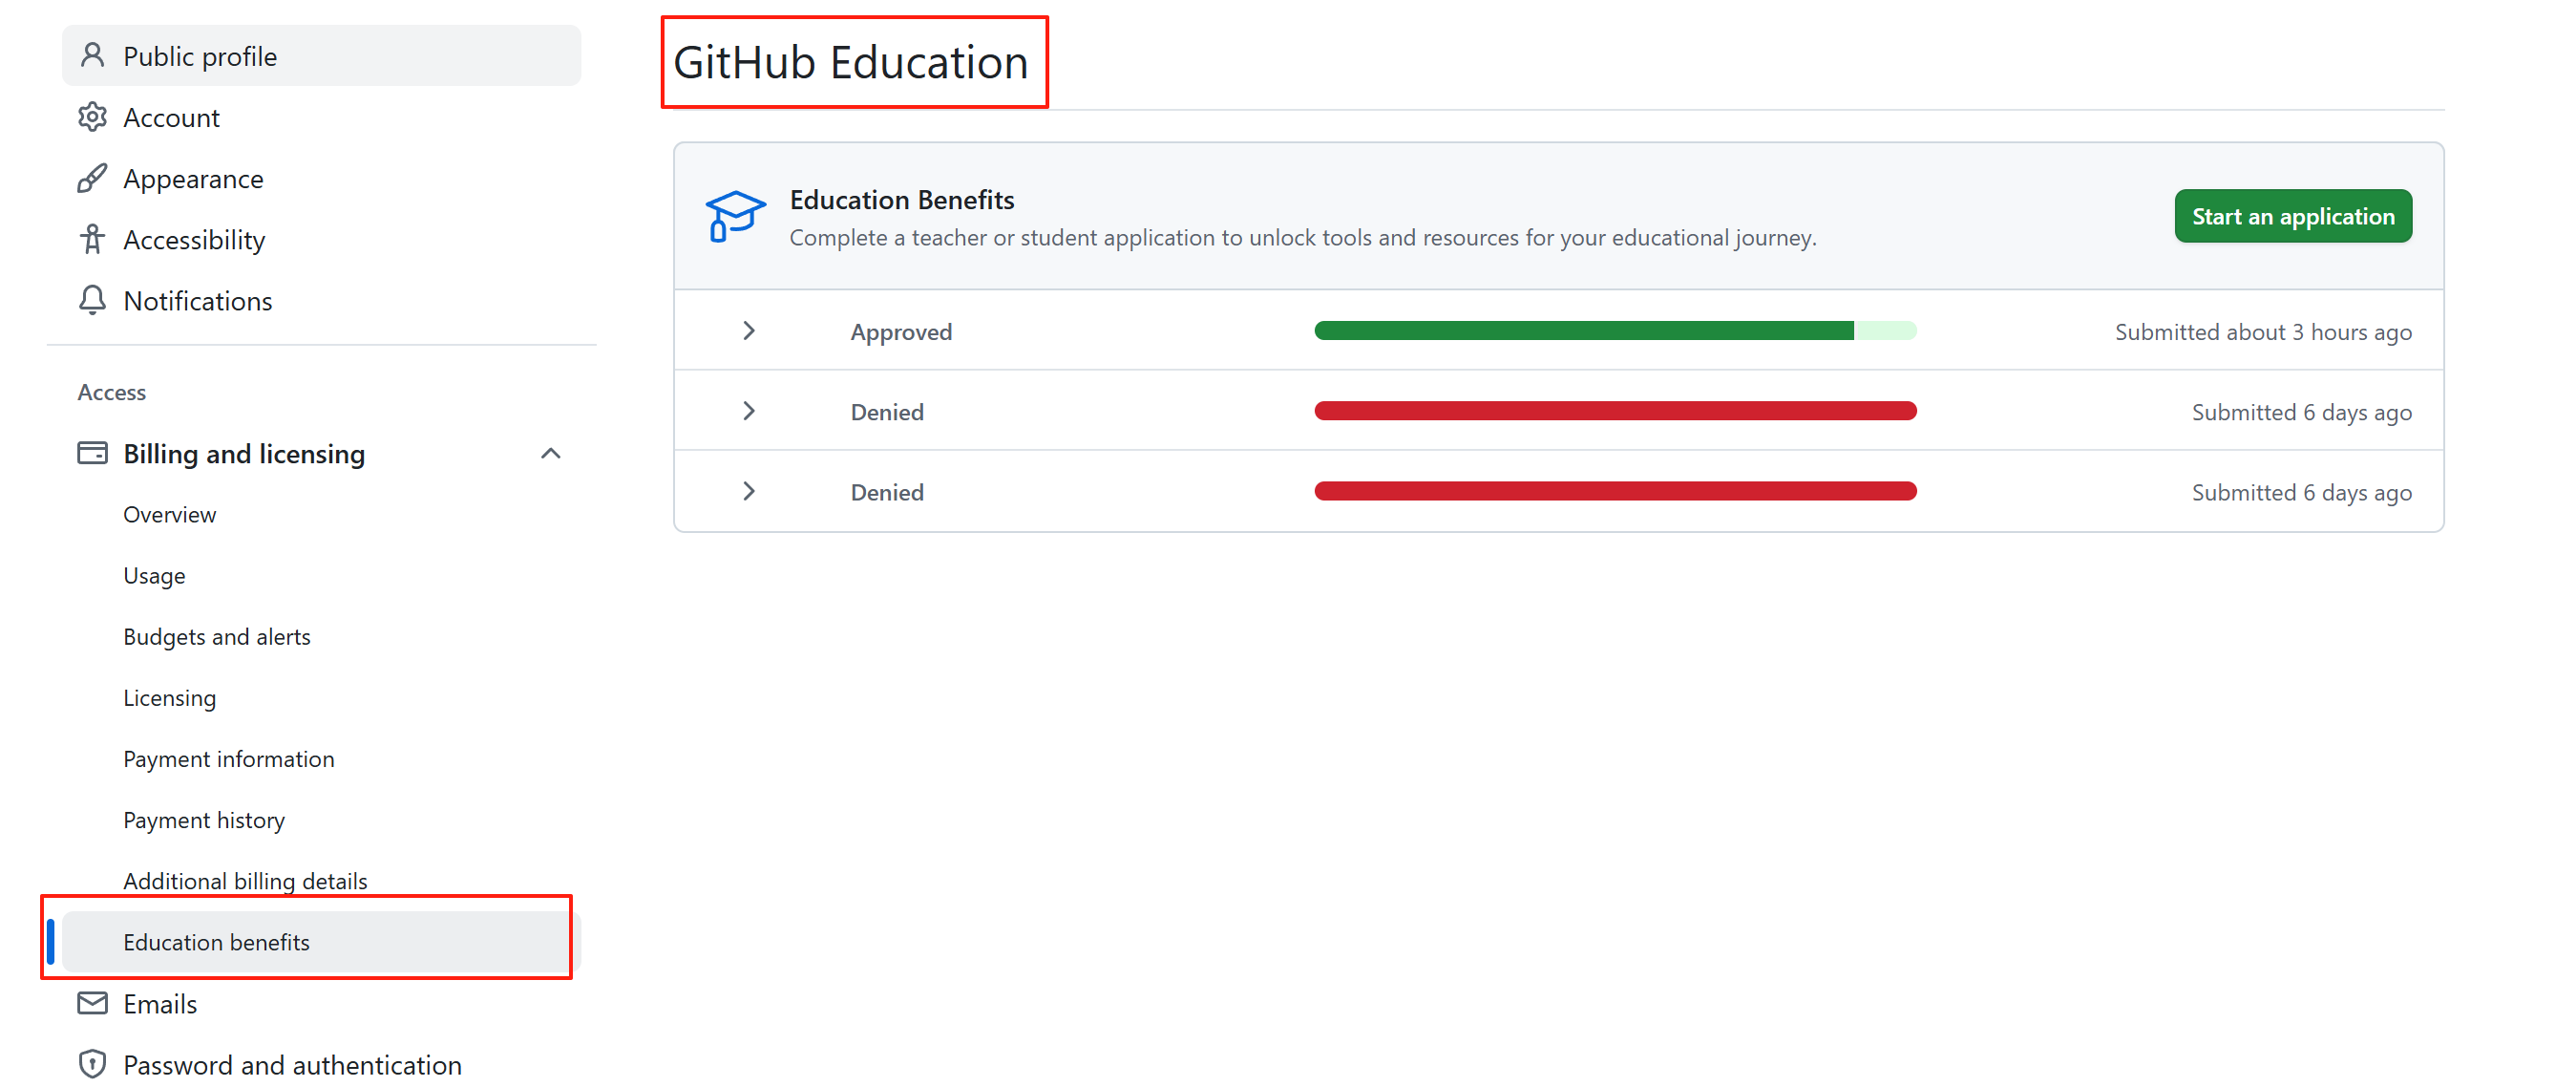Click the Start an application button
This screenshot has width=2576, height=1087.
pyautogui.click(x=2293, y=215)
